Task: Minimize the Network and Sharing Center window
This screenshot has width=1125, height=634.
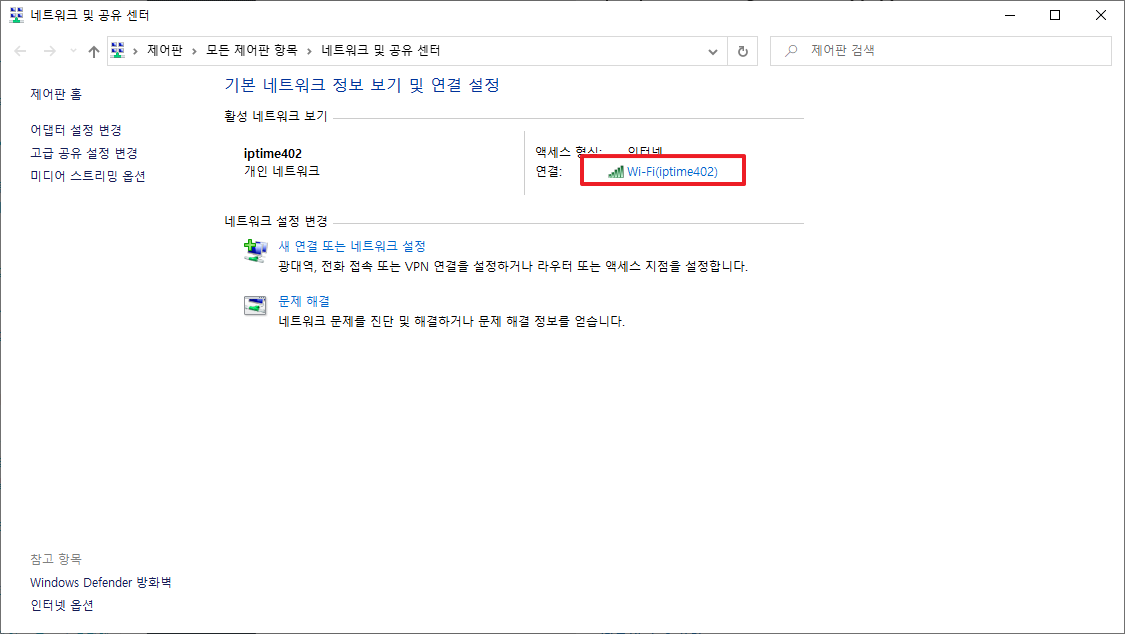Action: (x=1010, y=15)
